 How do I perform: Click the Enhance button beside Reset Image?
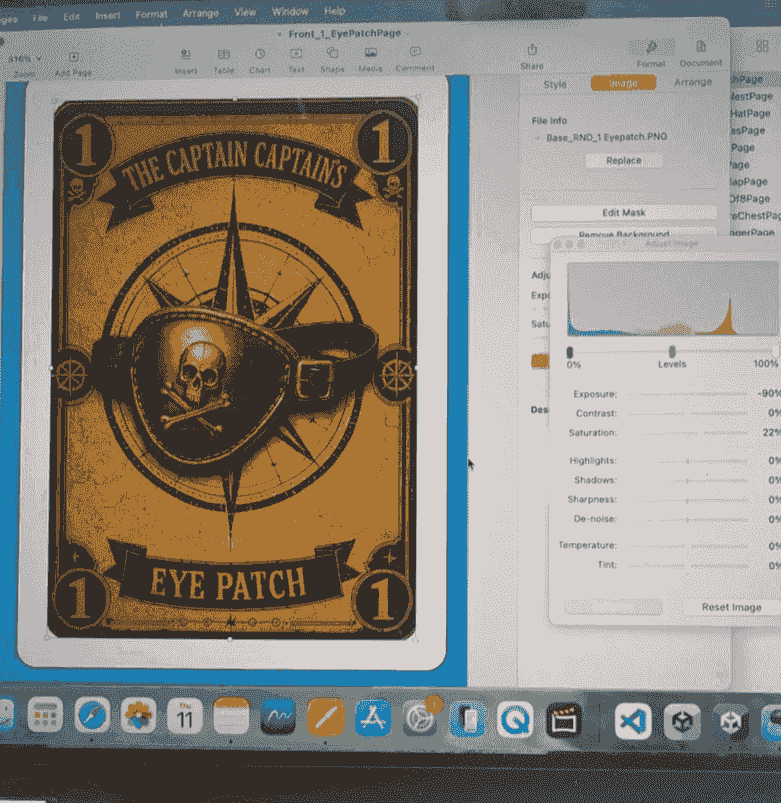613,607
